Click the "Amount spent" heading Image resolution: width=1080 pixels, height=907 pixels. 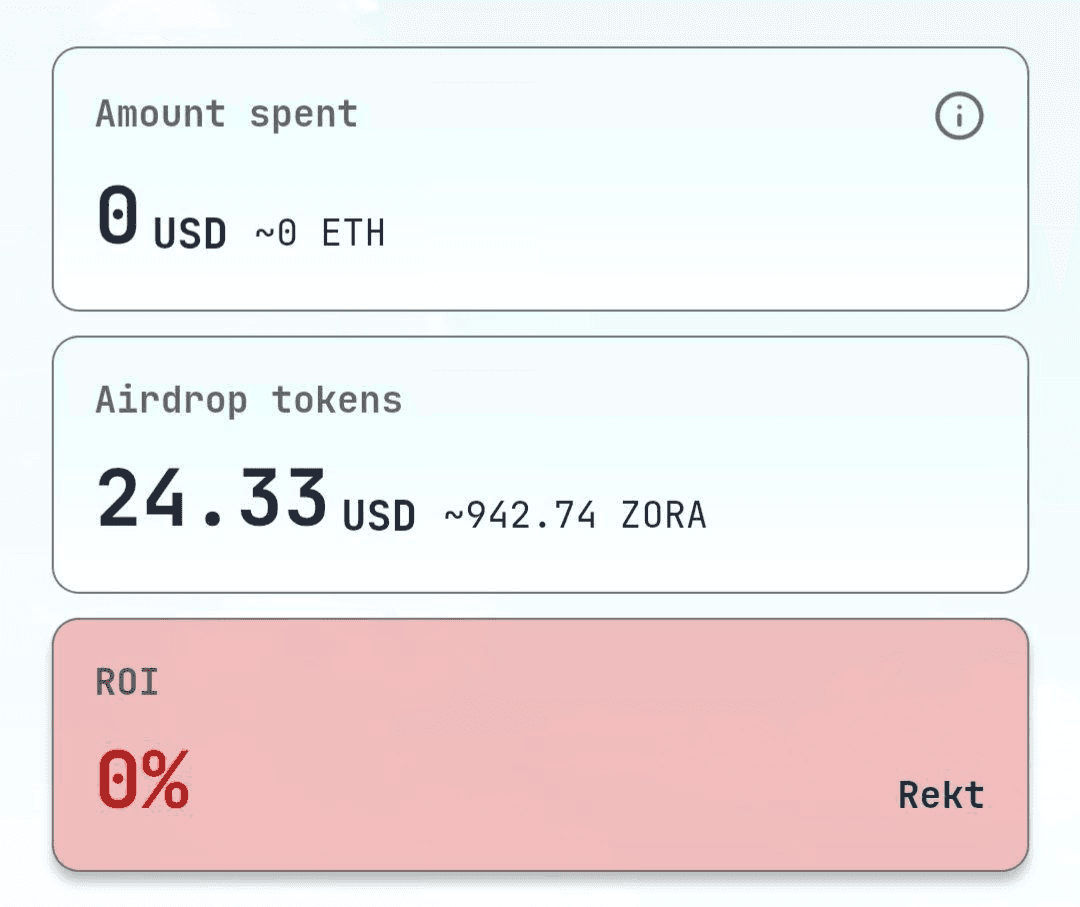coord(226,114)
